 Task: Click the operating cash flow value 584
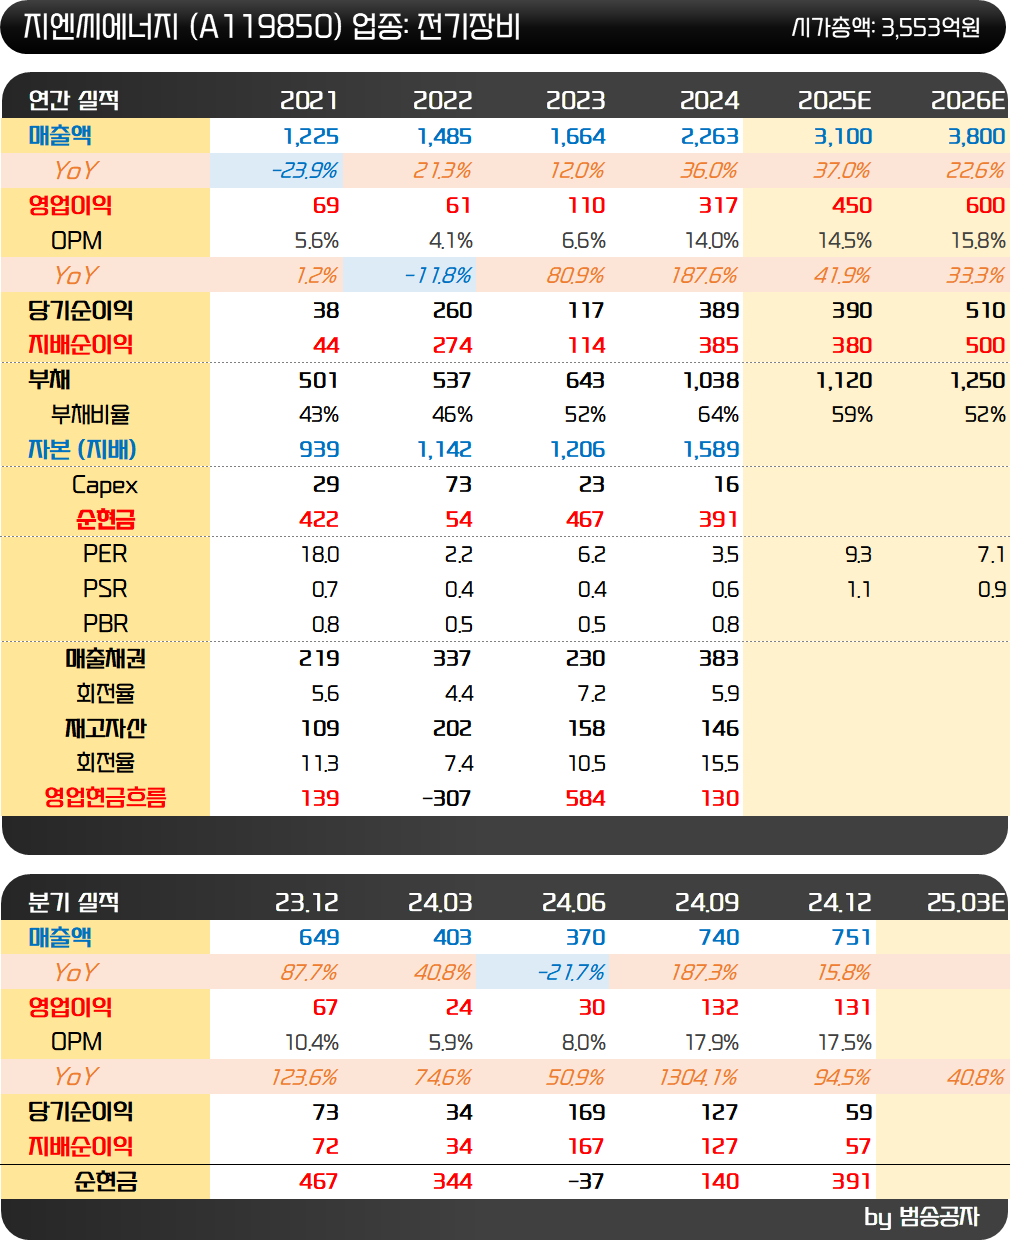(586, 799)
